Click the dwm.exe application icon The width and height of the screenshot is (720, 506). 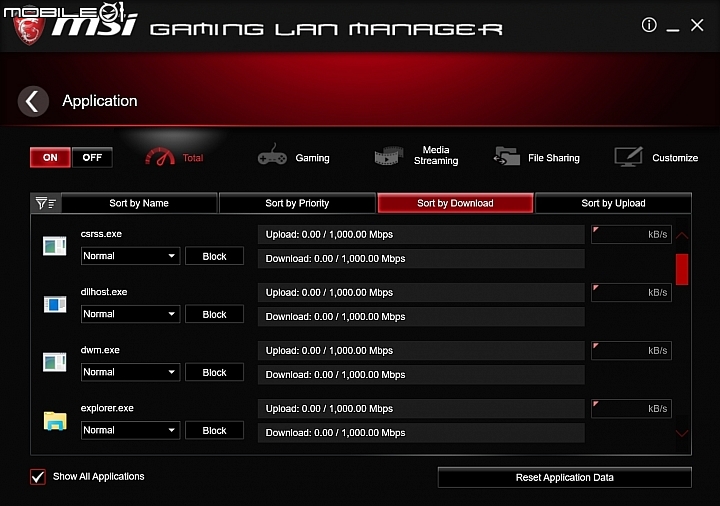coord(55,362)
